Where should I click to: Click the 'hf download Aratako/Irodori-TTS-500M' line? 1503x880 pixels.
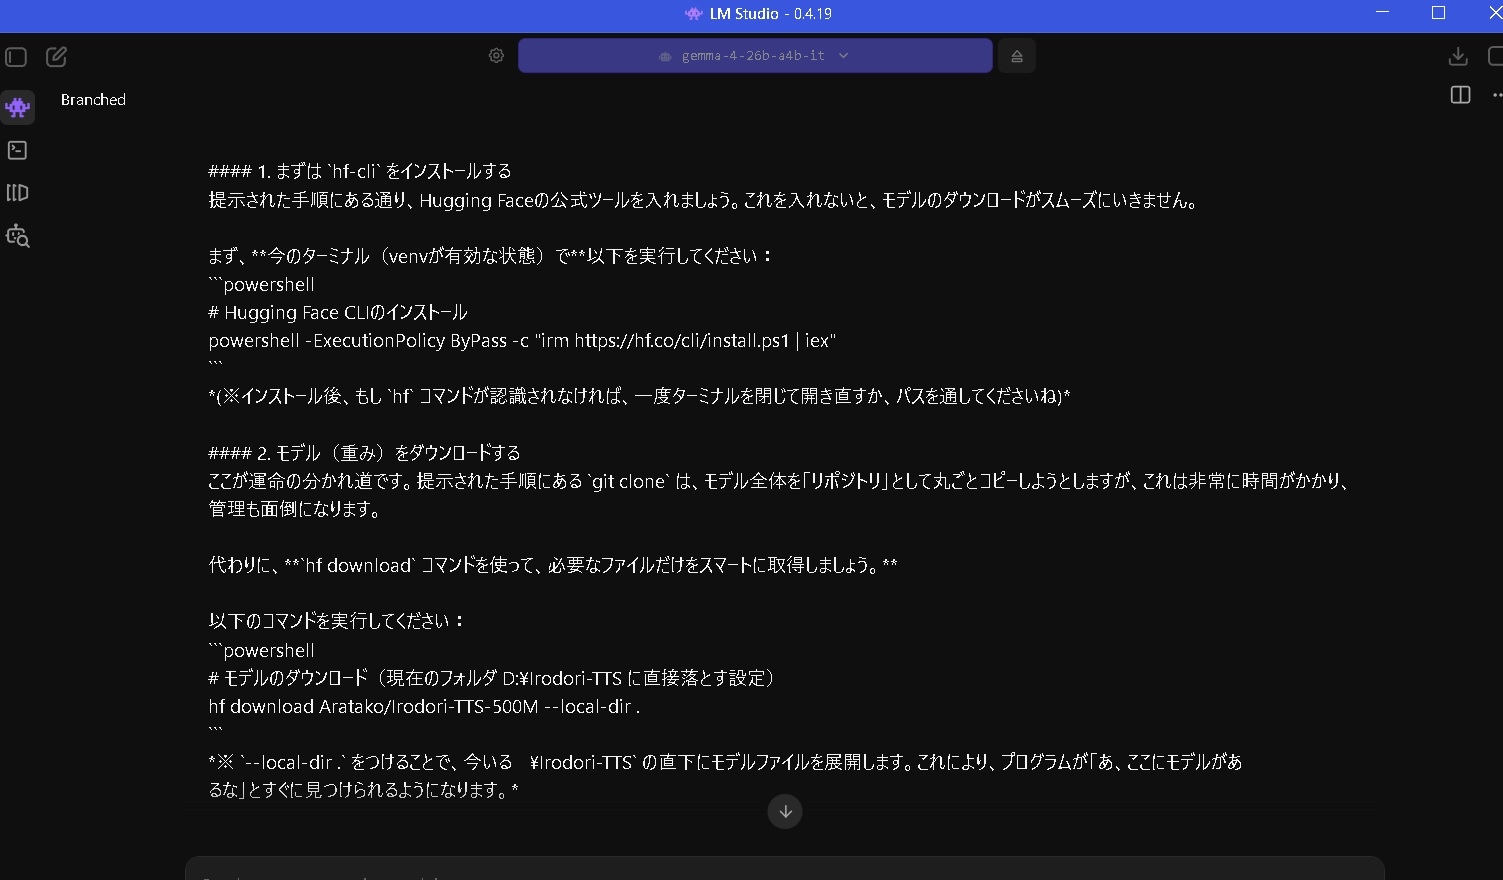[424, 706]
